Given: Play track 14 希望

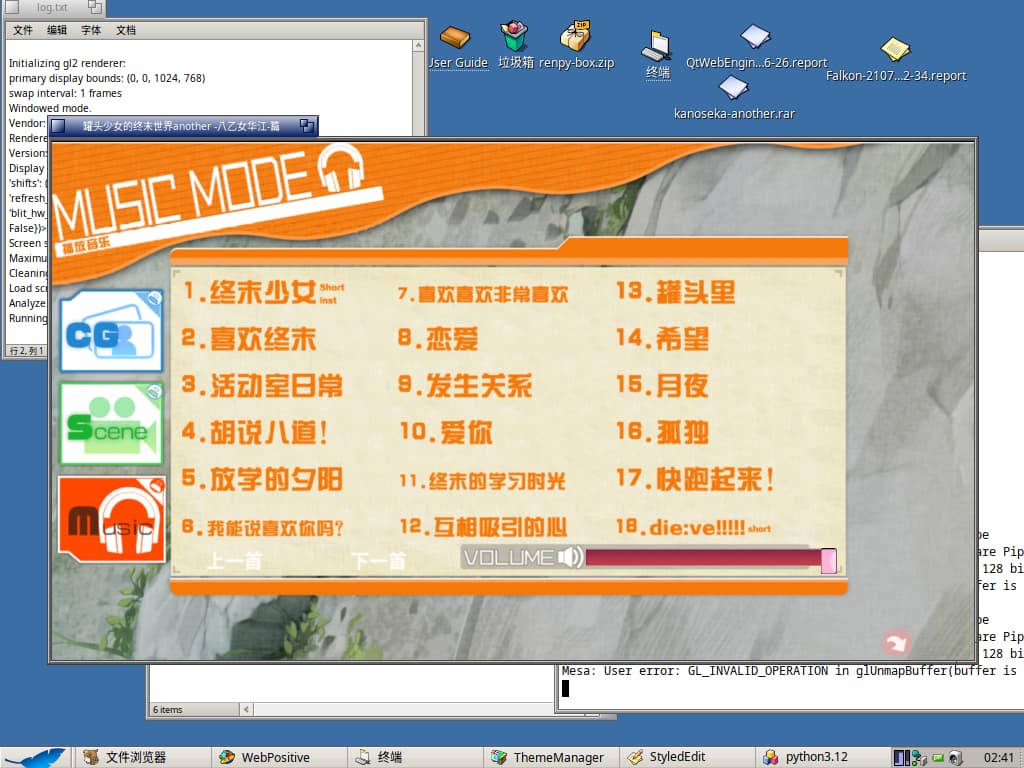Looking at the screenshot, I should 663,338.
